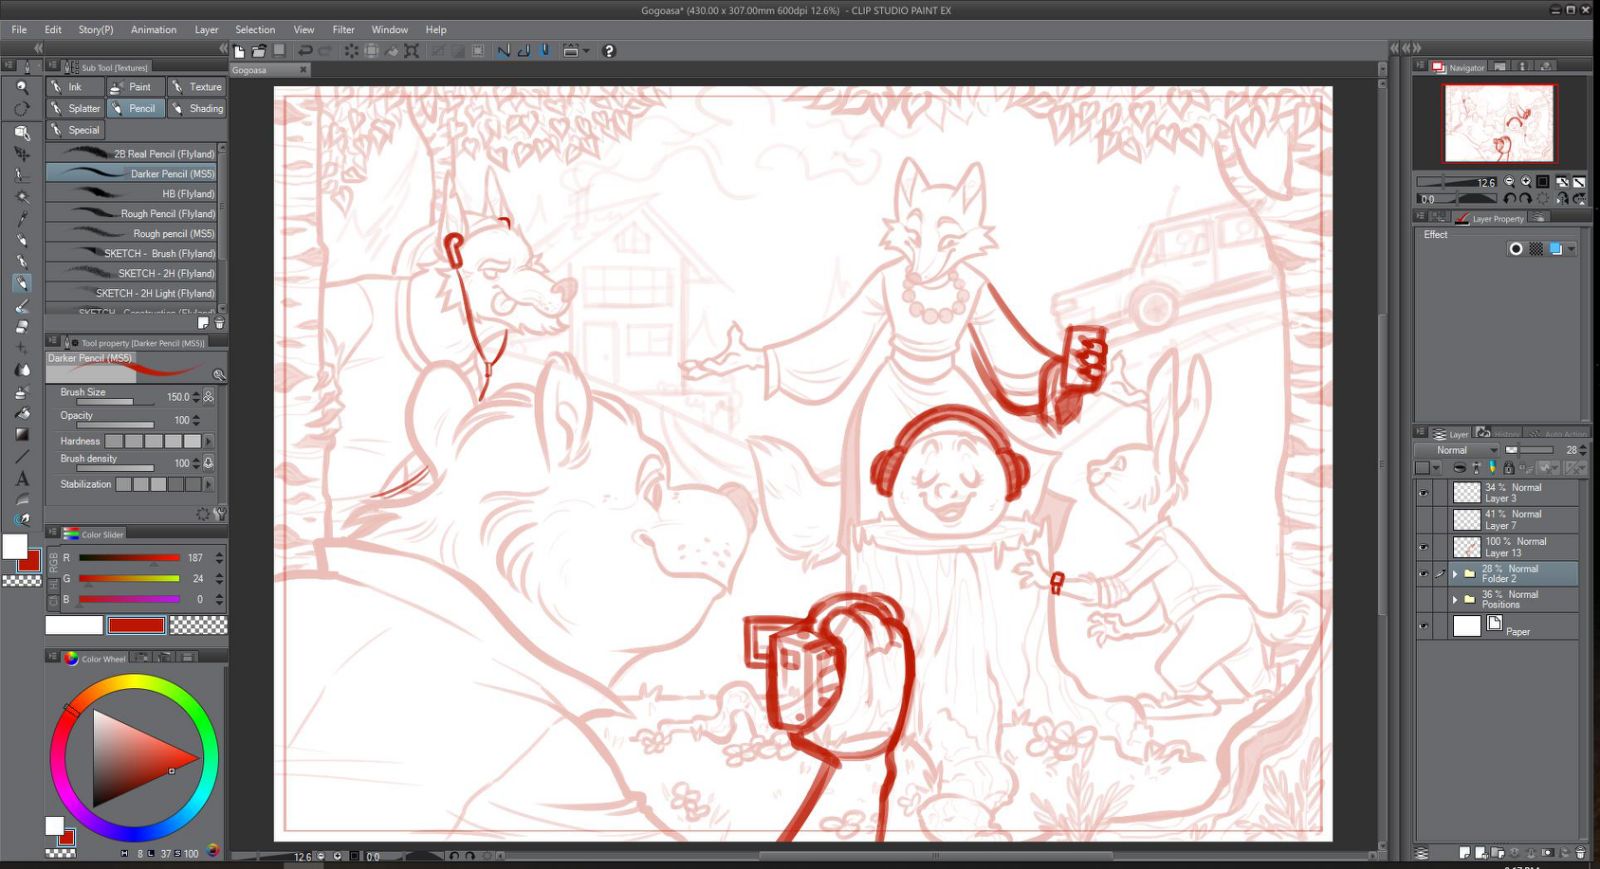Select the 2B Real Pencil (Flyland) preset
Image resolution: width=1600 pixels, height=869 pixels.
tap(132, 154)
